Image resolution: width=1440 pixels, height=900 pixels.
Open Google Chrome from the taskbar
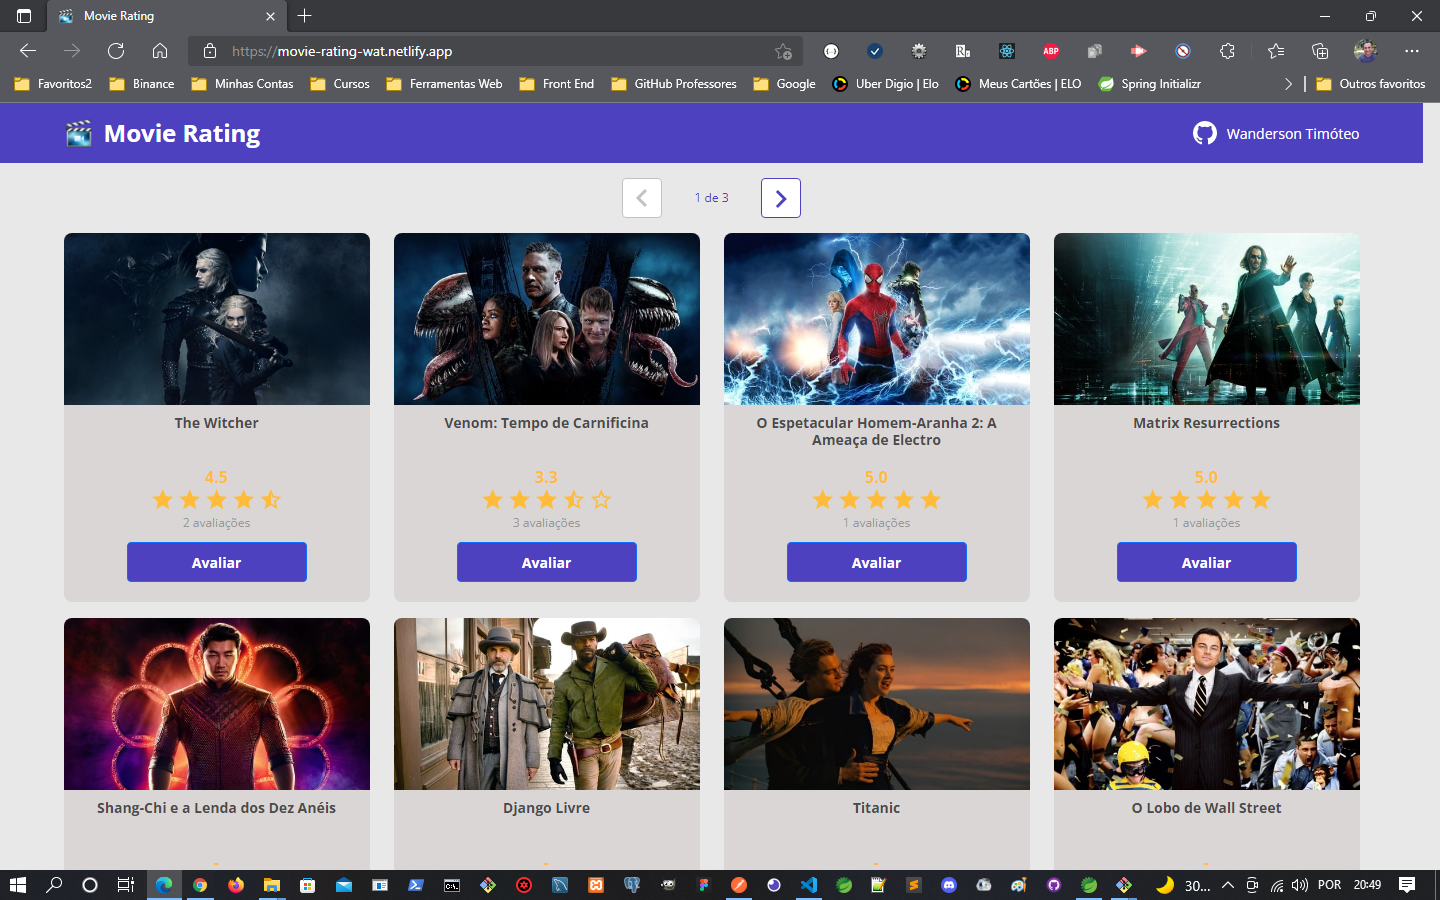tap(200, 885)
